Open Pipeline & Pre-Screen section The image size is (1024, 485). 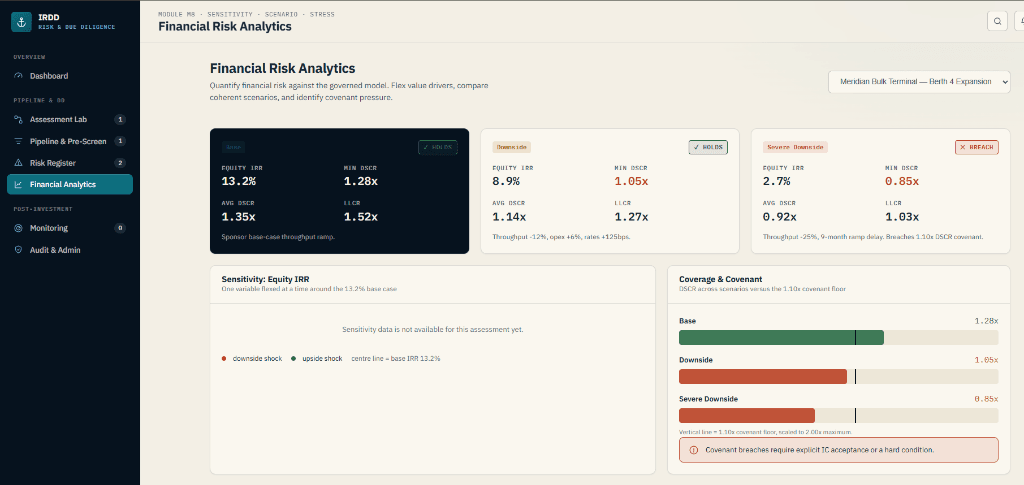coord(70,141)
